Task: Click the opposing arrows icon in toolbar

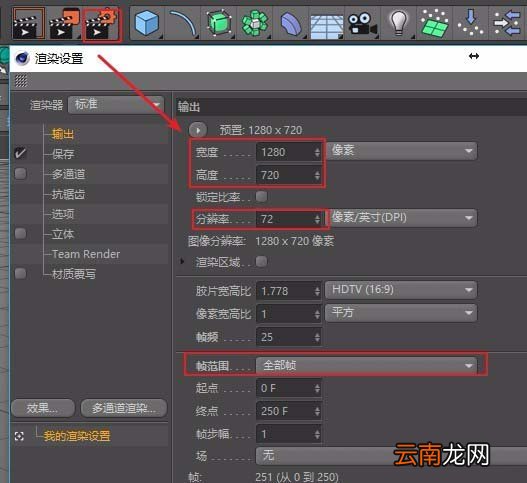Action: click(507, 23)
